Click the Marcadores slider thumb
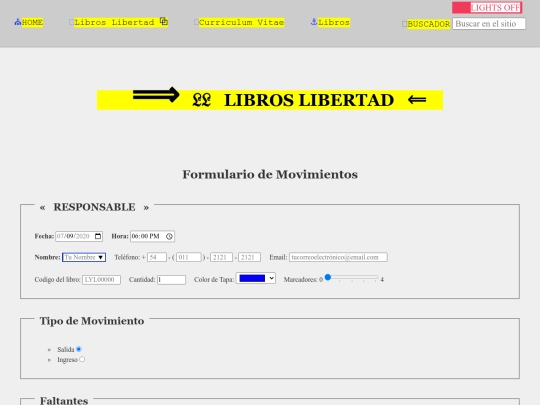This screenshot has height=405, width=540. point(328,277)
